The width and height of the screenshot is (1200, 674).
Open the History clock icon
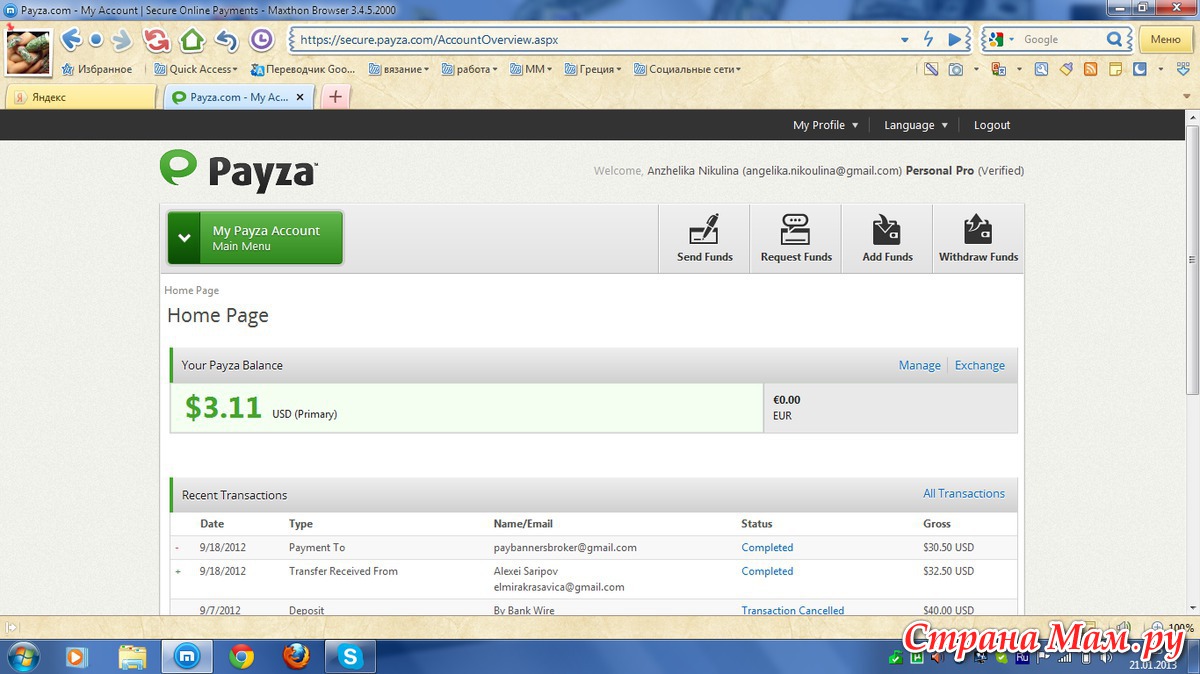261,40
